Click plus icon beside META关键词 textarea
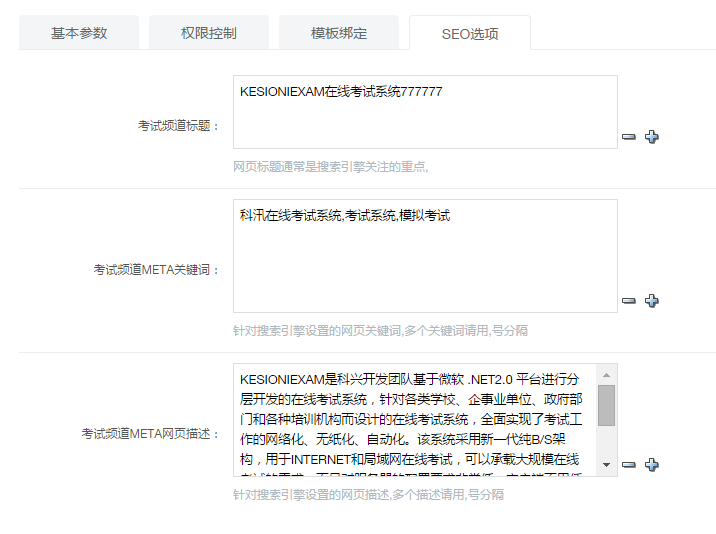 pyautogui.click(x=652, y=301)
